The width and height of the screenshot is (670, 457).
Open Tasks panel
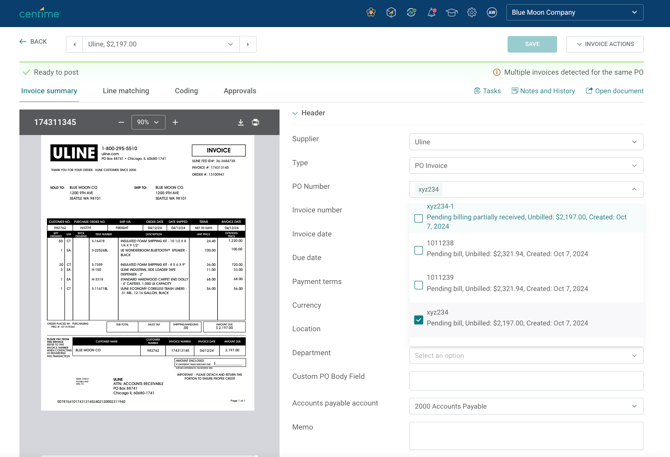[x=487, y=91]
